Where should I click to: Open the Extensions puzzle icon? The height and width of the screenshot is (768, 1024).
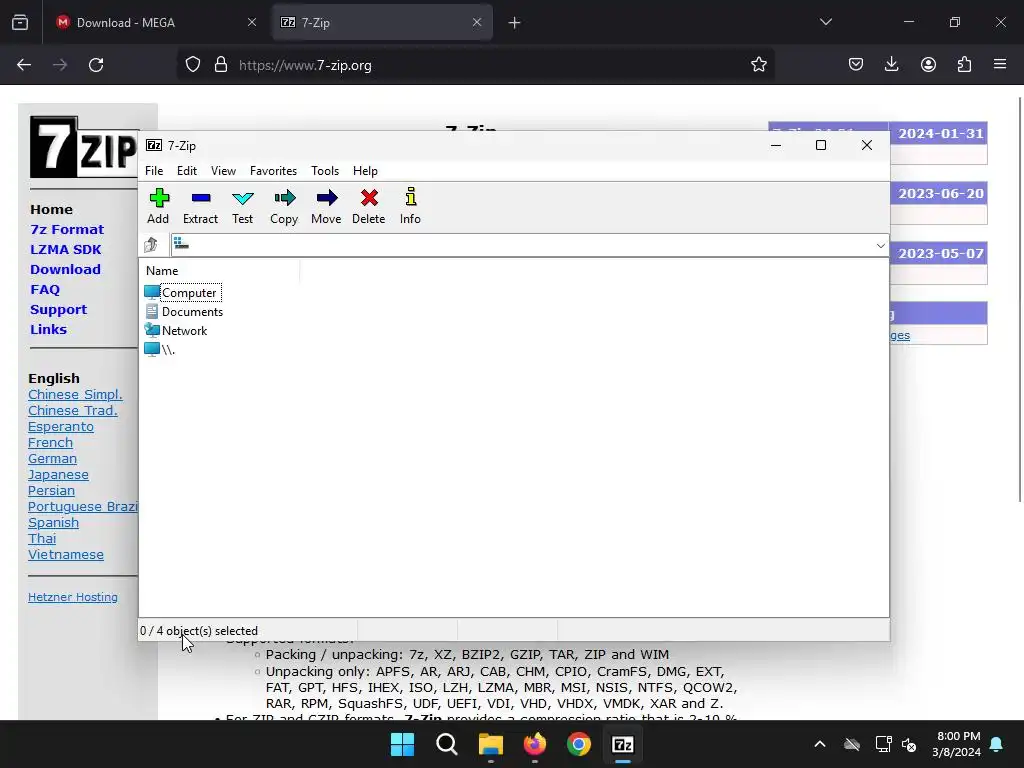click(x=964, y=64)
